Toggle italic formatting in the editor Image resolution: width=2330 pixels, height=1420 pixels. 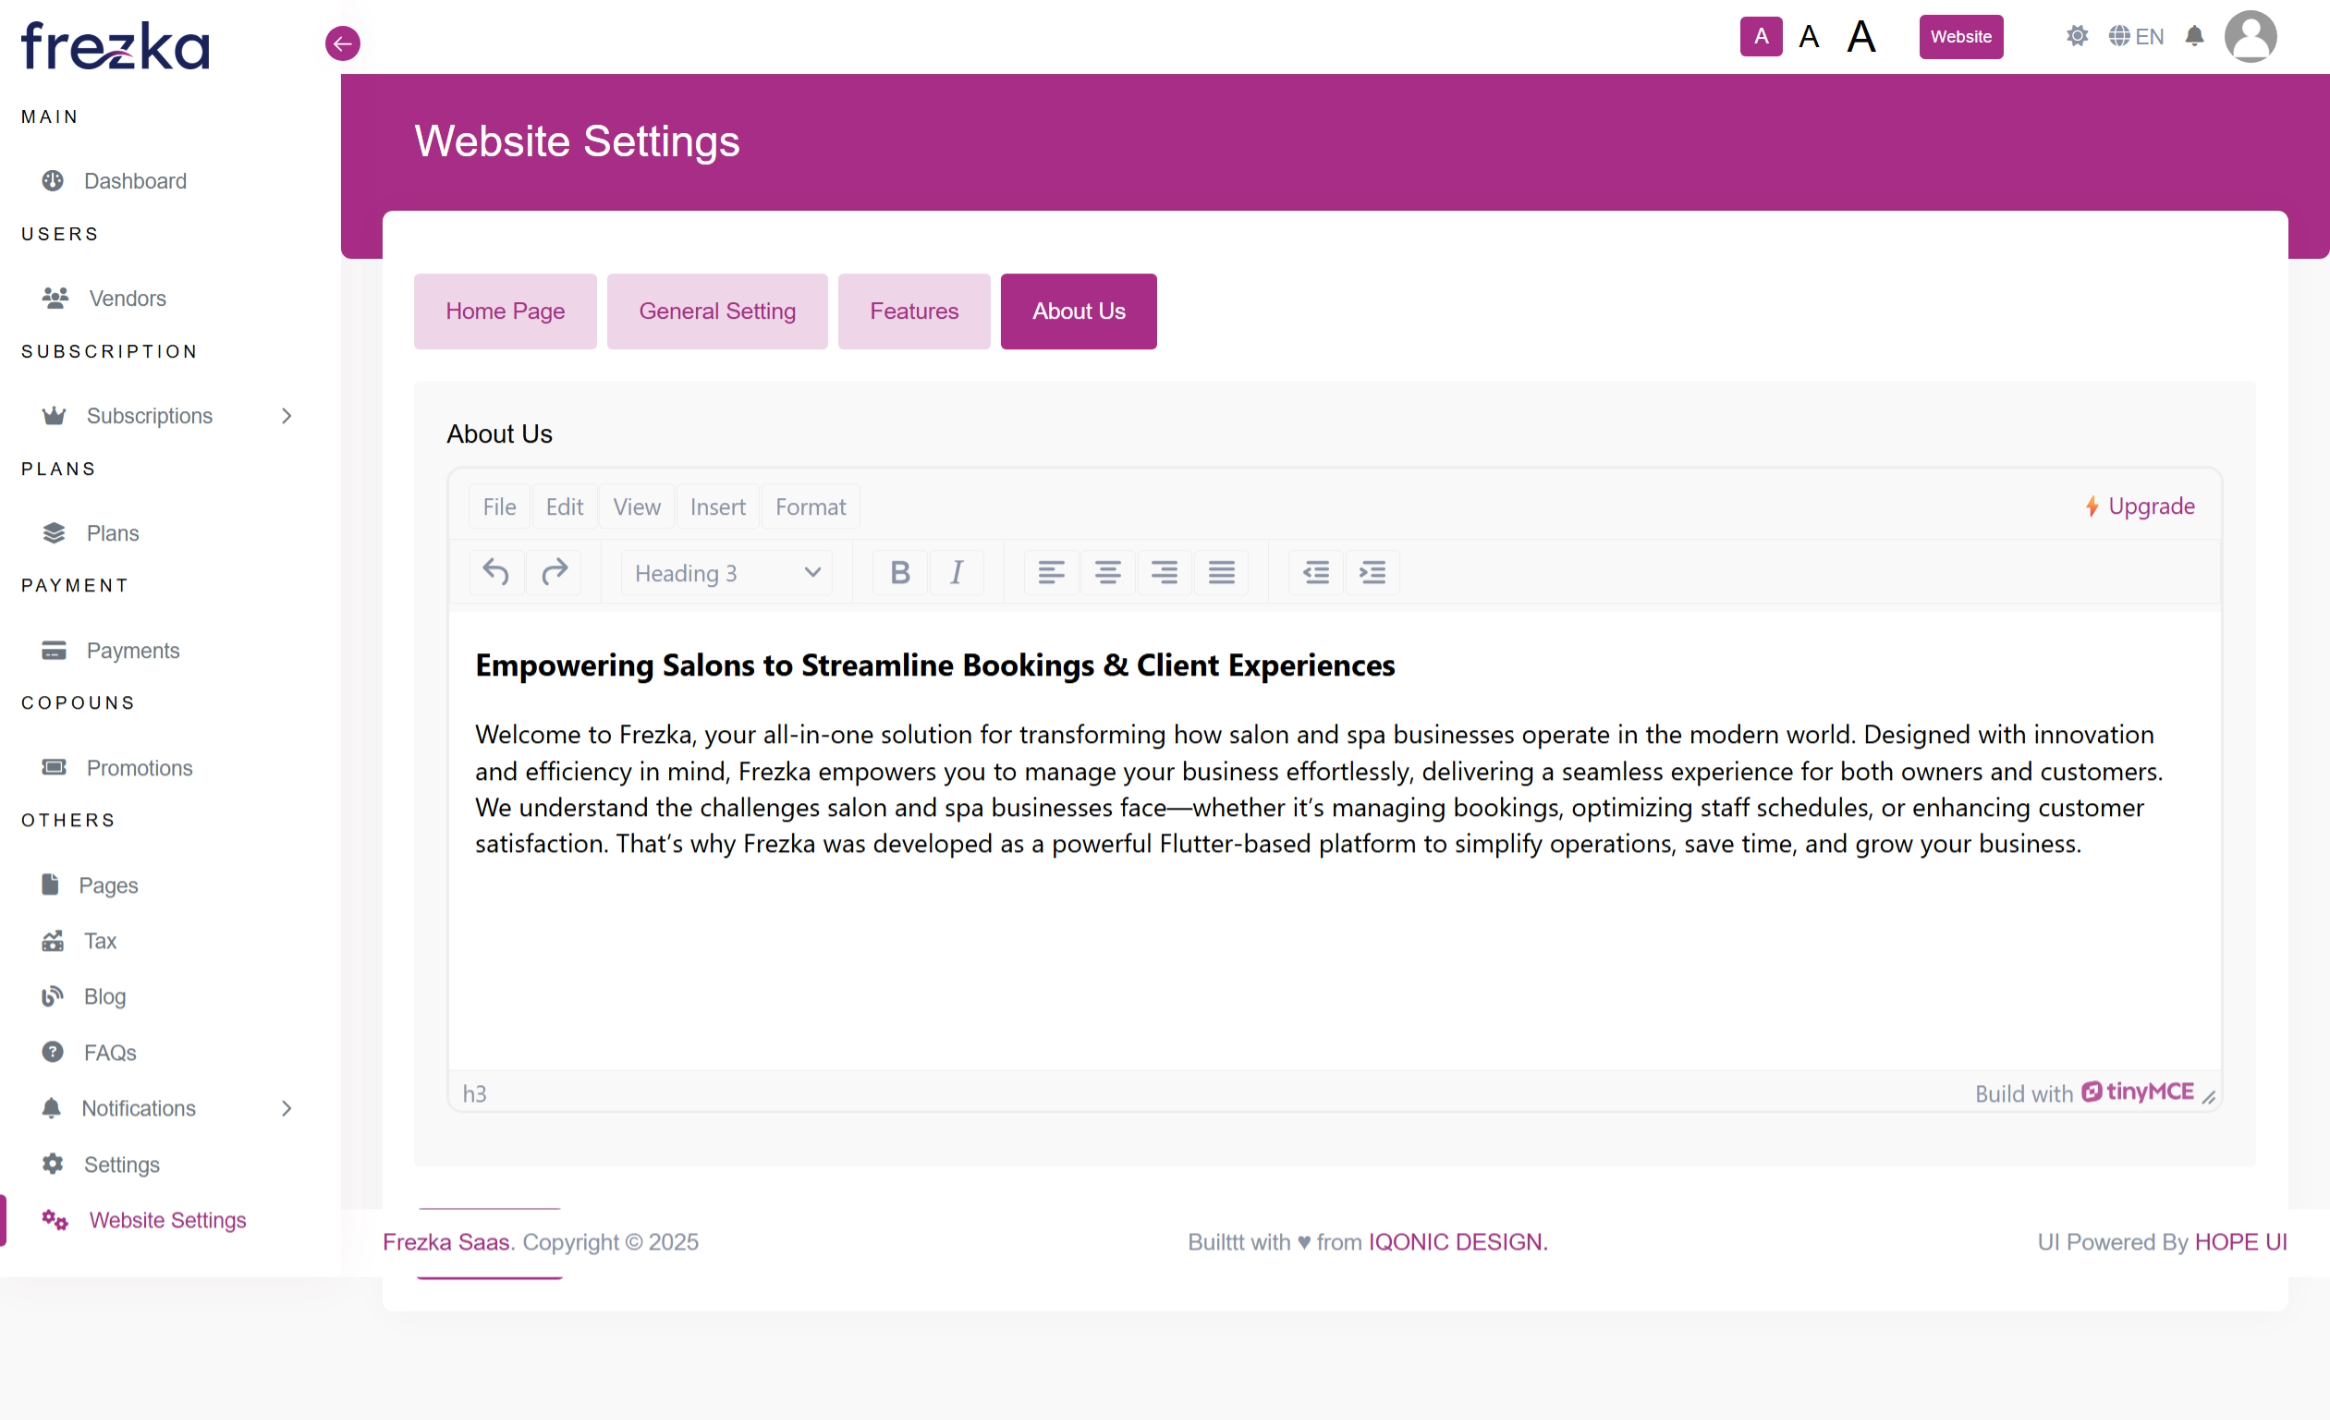point(957,572)
